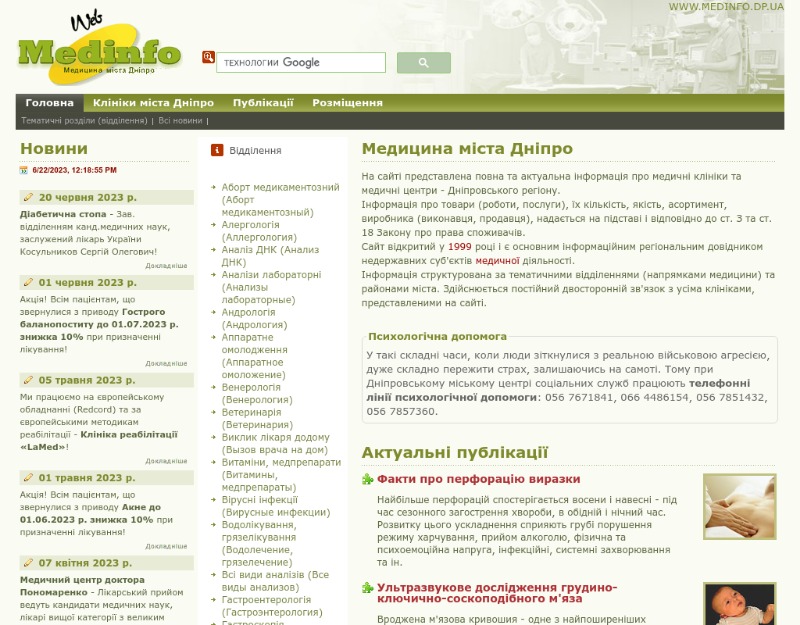Click the Психологічна допомога heading
Image resolution: width=800 pixels, height=625 pixels.
437,336
